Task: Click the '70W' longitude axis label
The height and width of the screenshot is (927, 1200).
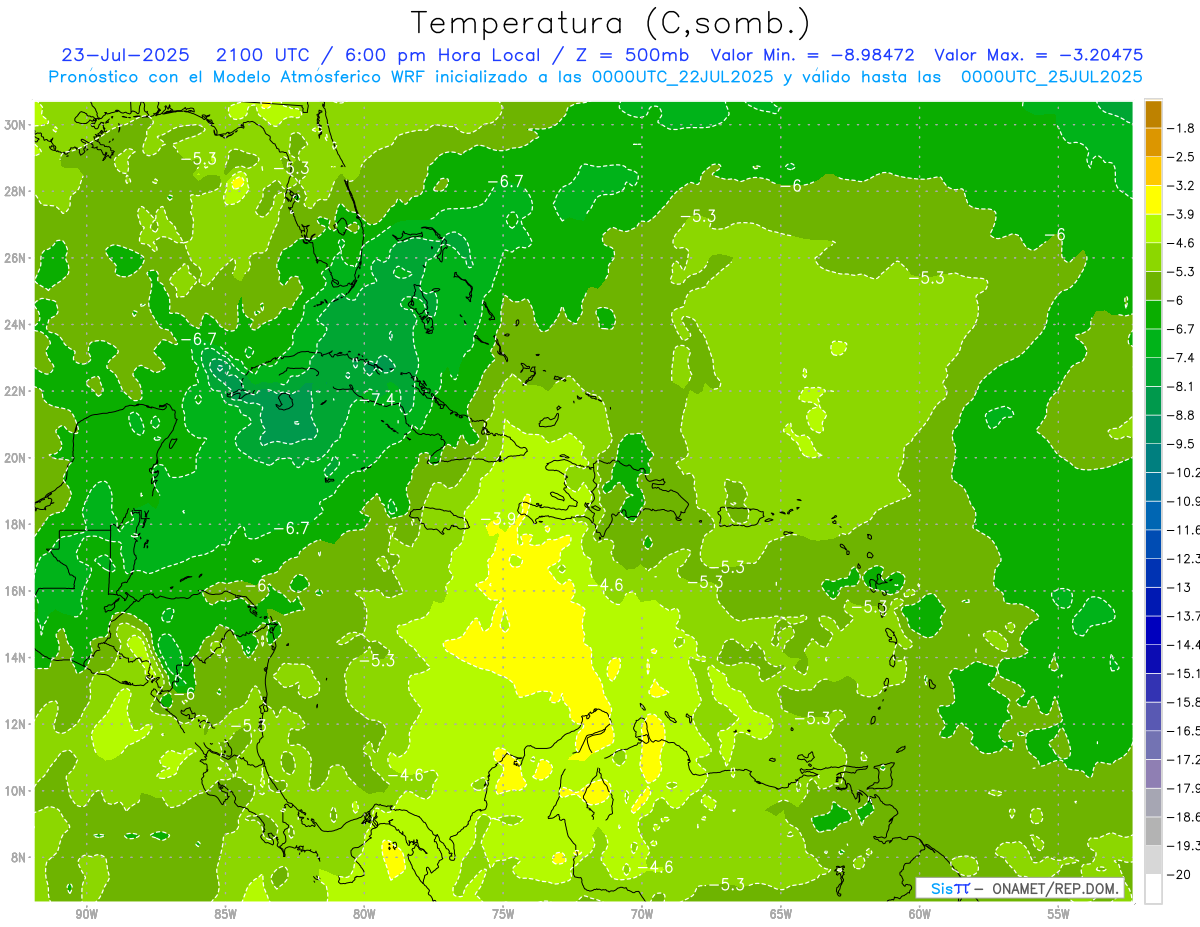Action: tap(642, 915)
